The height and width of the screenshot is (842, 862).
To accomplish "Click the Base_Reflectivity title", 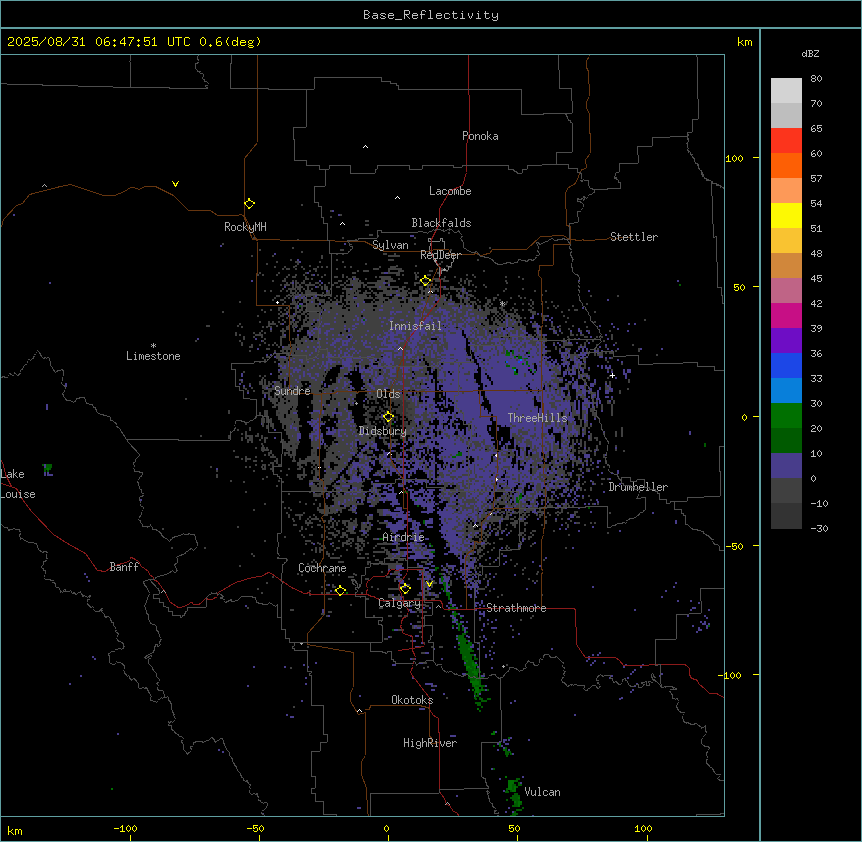I will tap(431, 15).
